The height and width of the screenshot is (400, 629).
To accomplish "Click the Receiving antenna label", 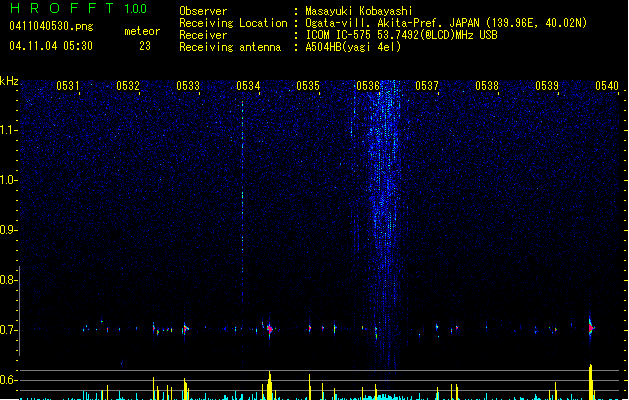I will point(230,47).
